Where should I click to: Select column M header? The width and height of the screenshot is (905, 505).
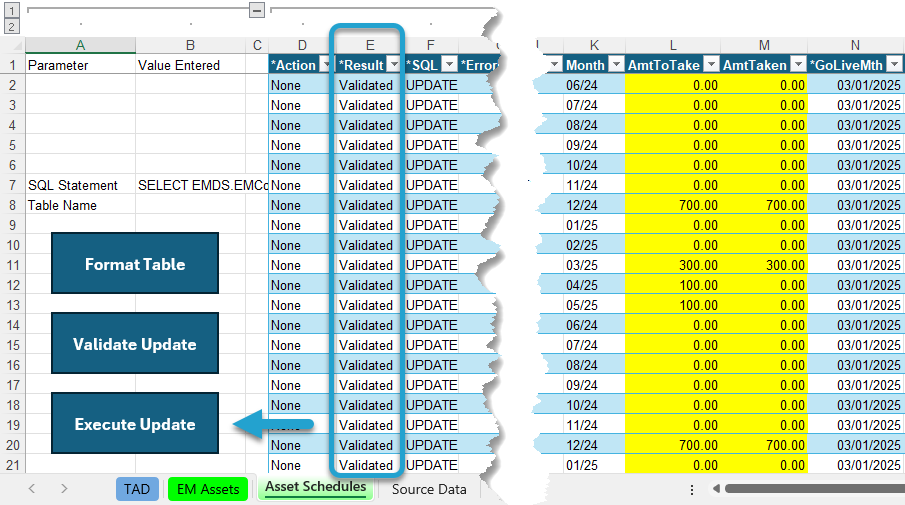[x=764, y=45]
